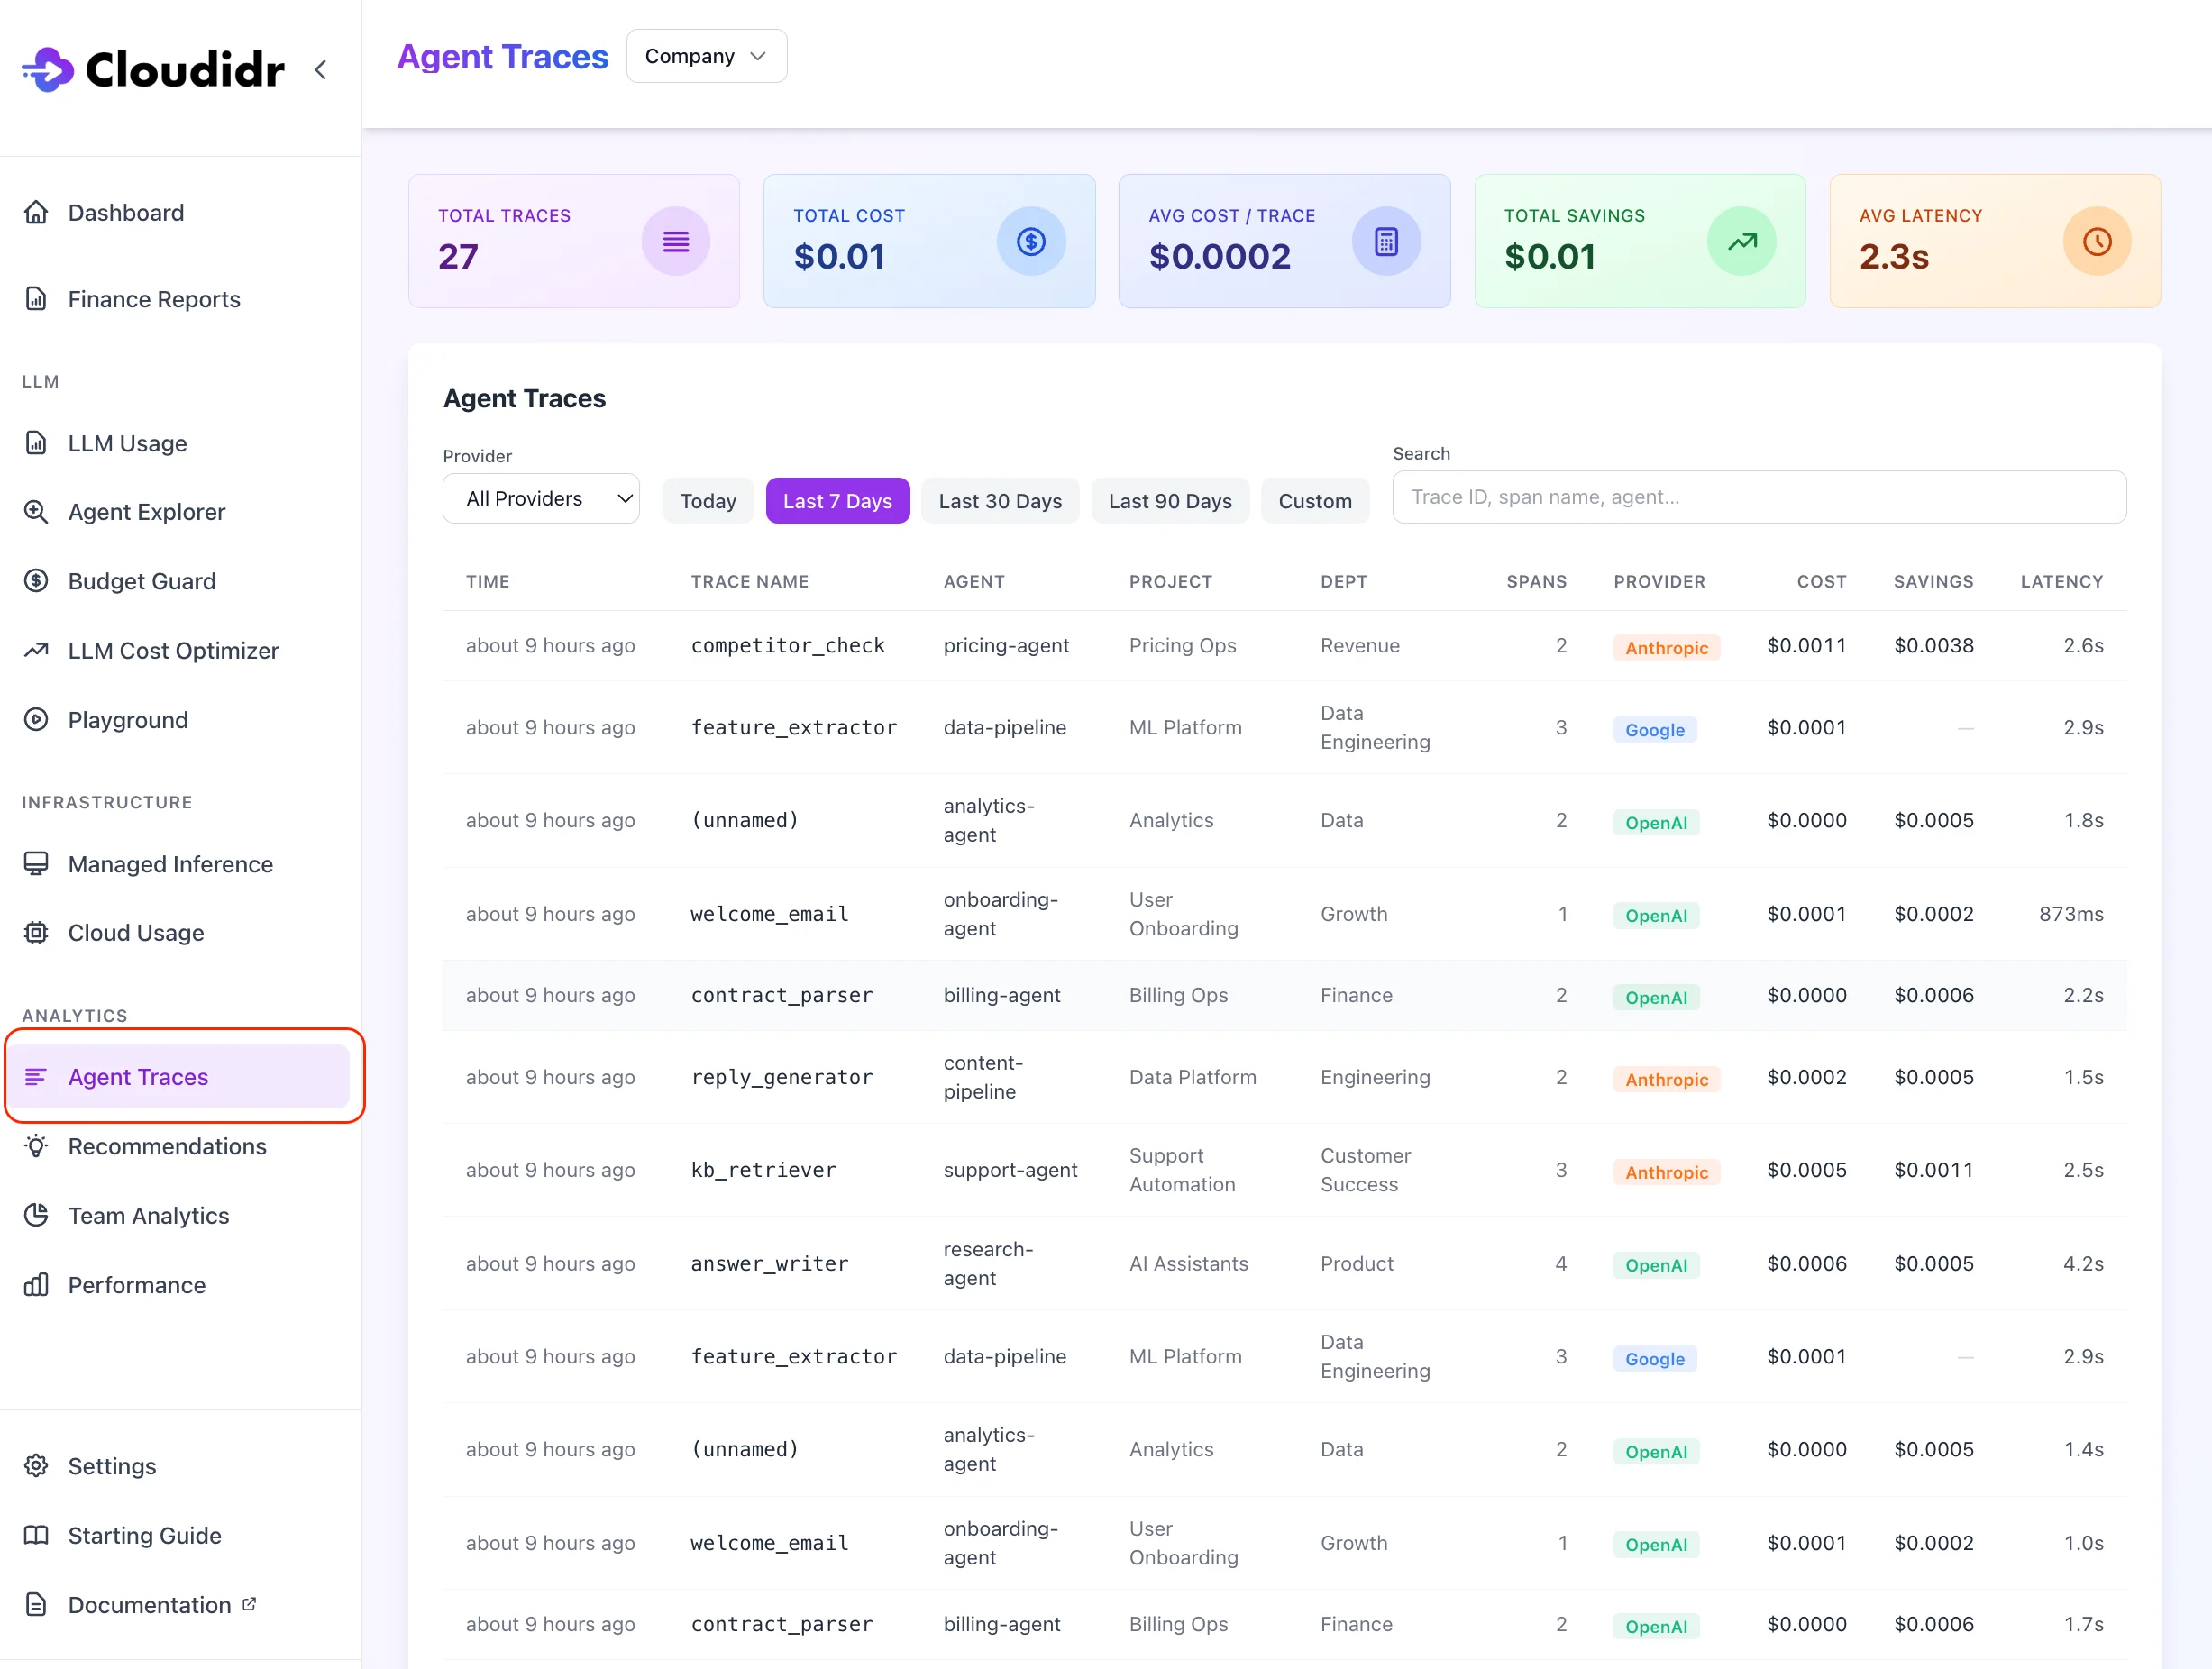The height and width of the screenshot is (1669, 2212).
Task: Click the Settings gear icon
Action: (36, 1466)
